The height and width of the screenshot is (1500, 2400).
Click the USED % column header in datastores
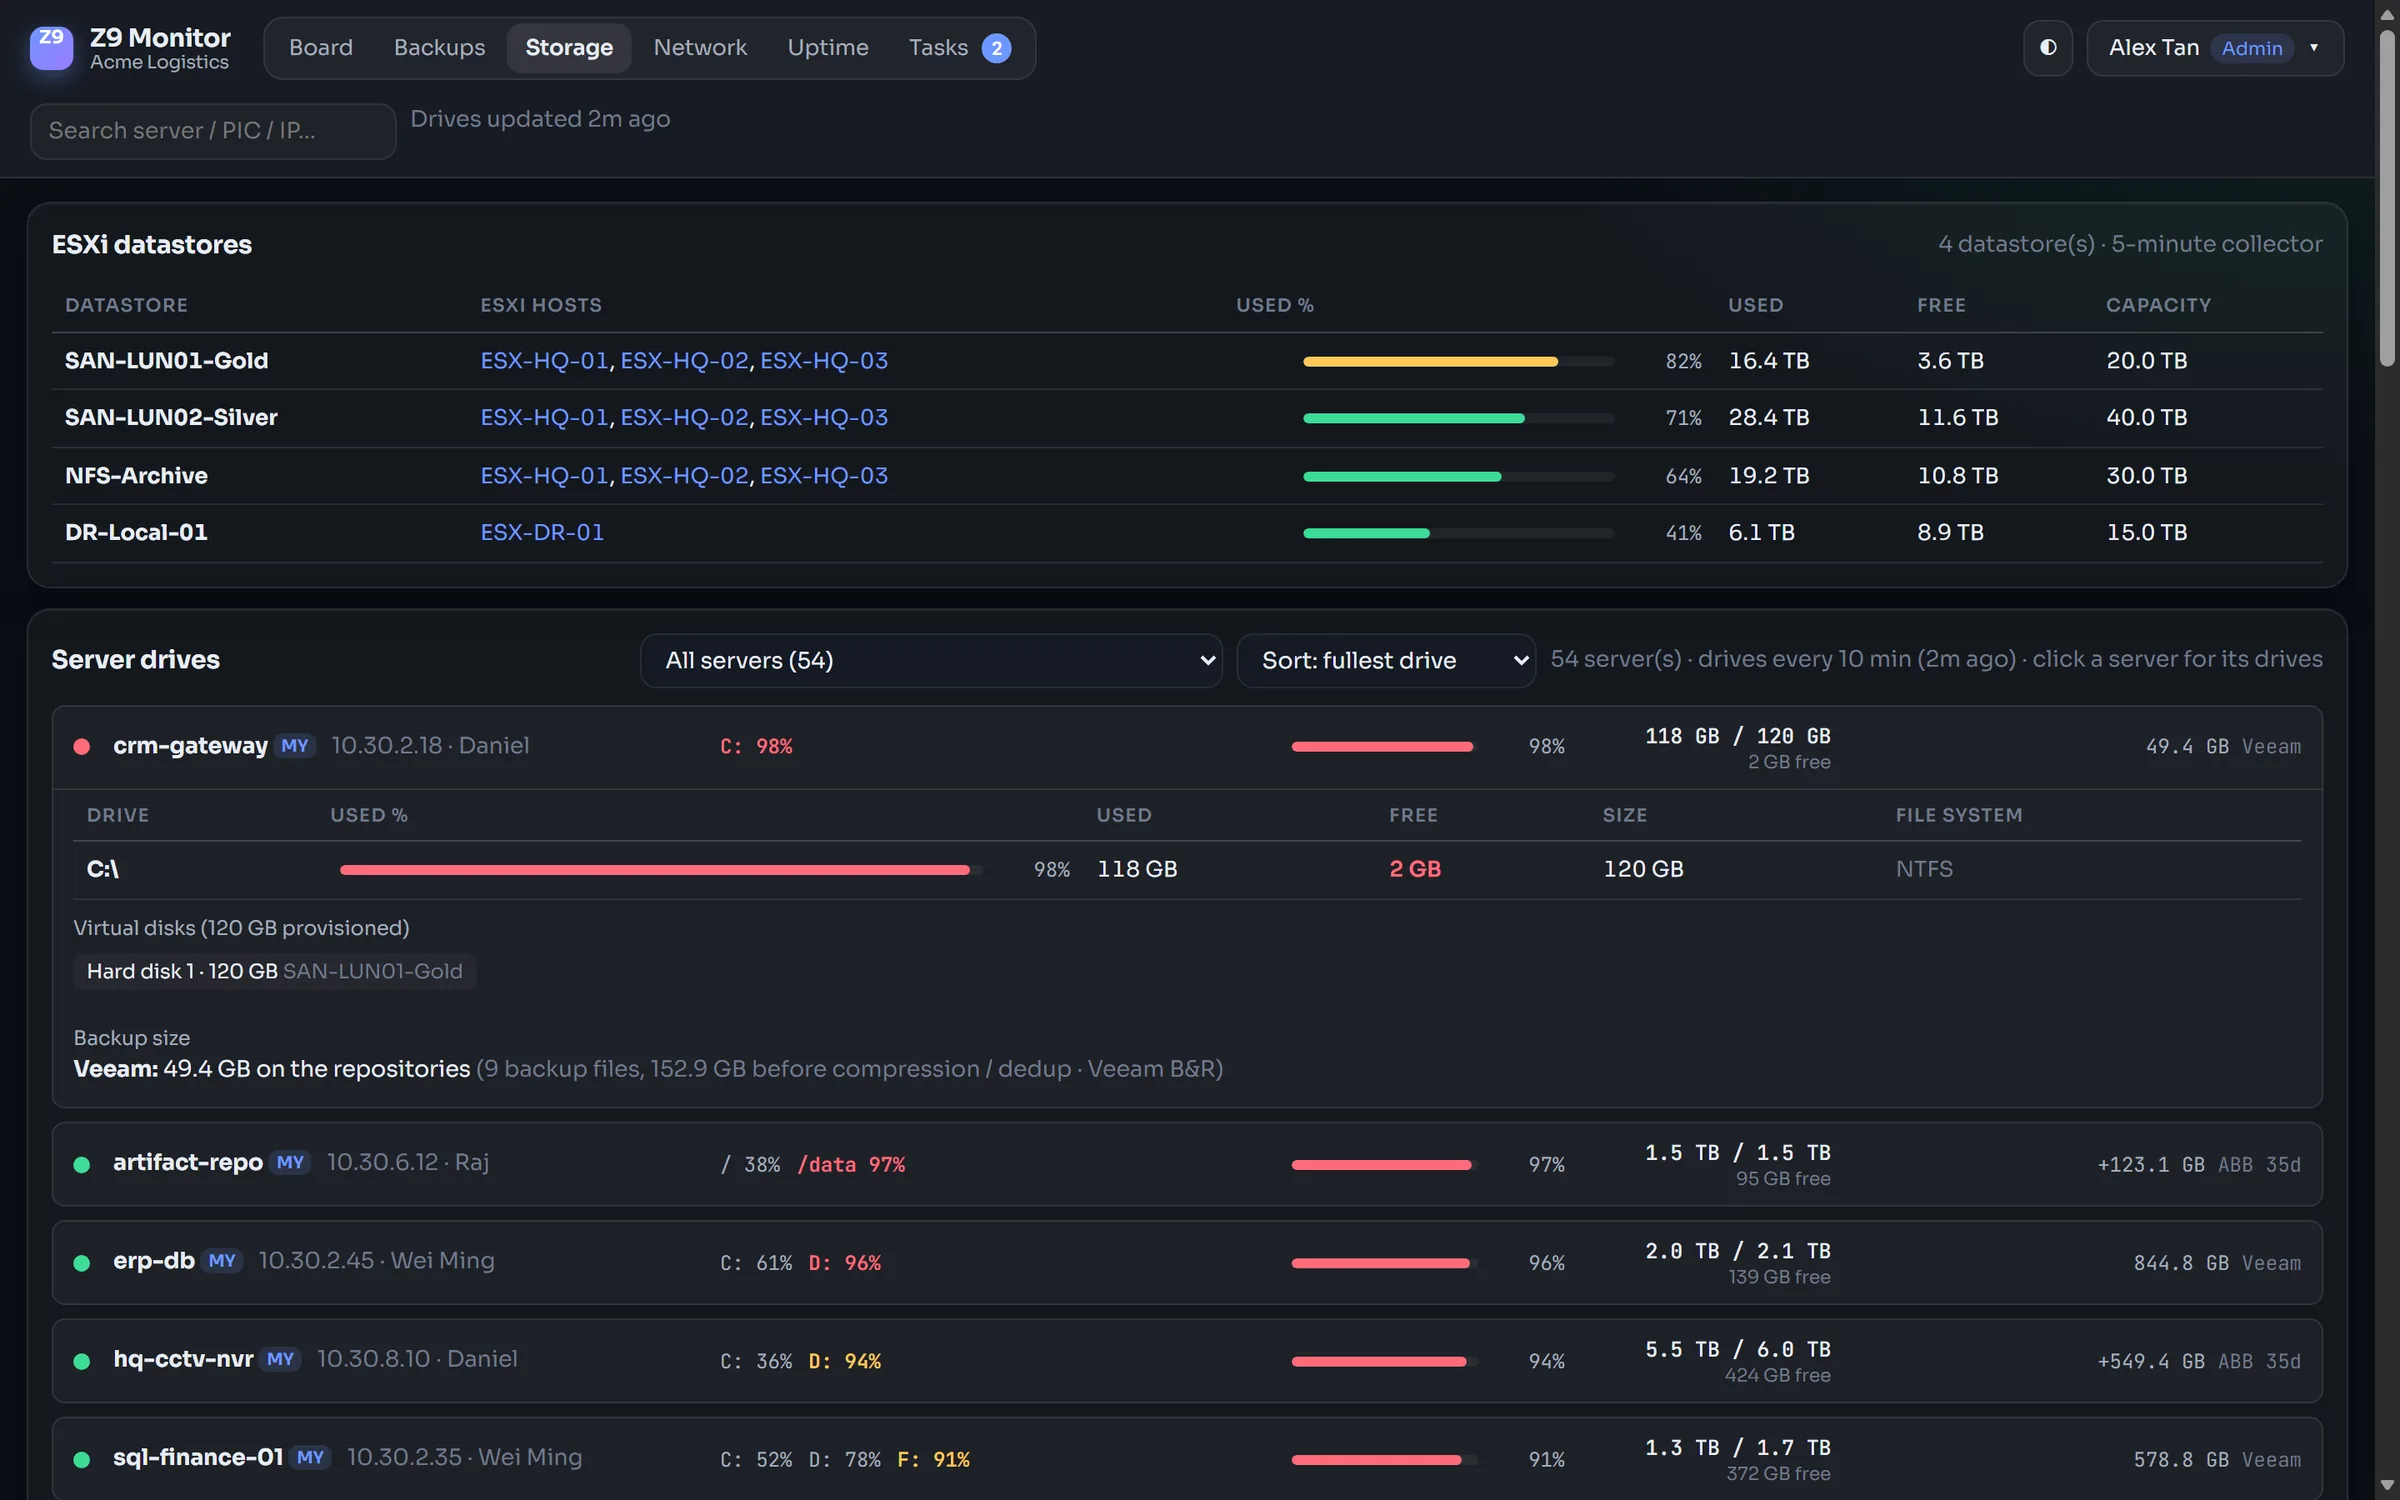click(1275, 306)
